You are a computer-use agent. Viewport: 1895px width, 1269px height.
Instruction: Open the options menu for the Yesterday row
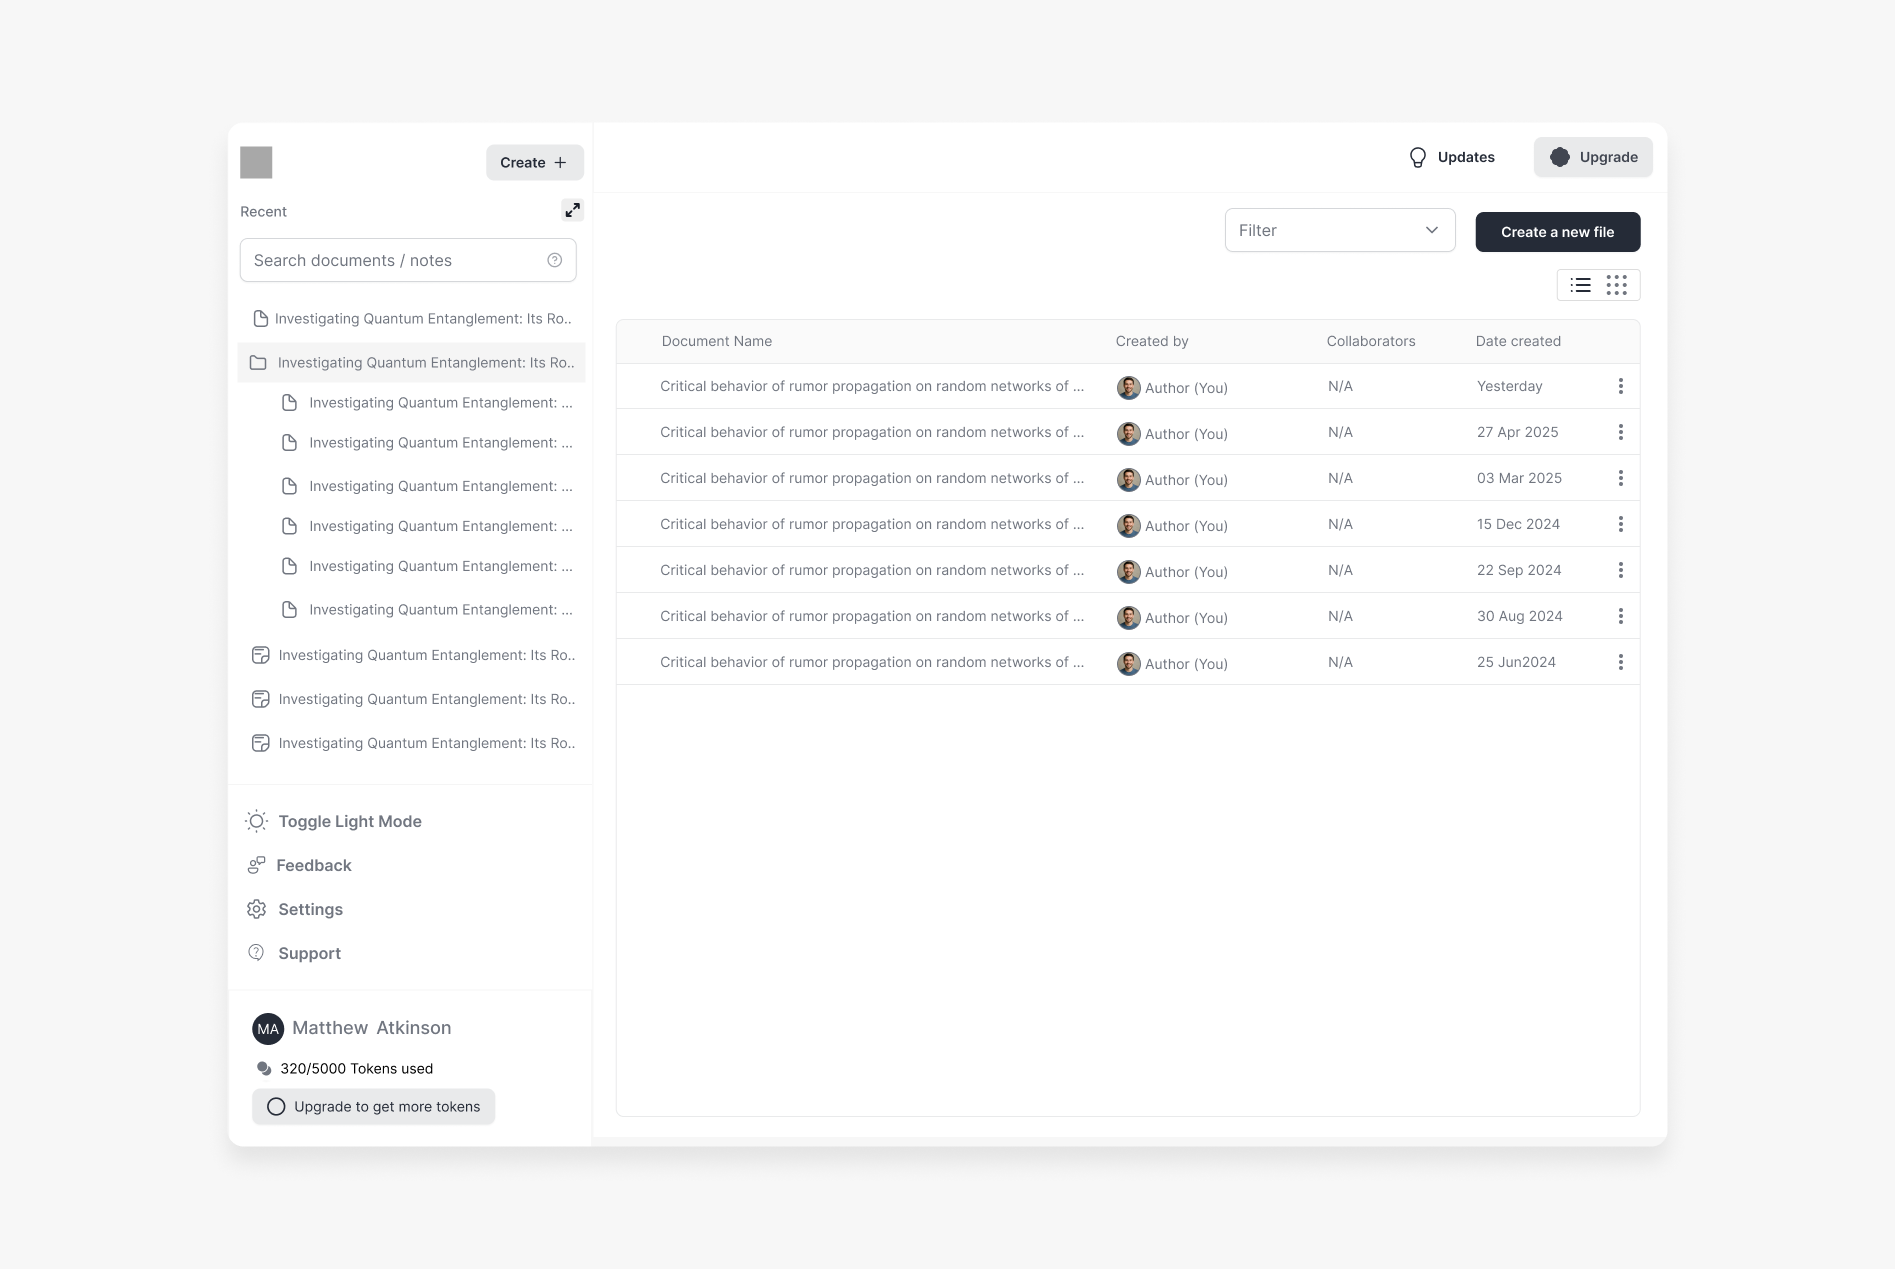coord(1621,386)
